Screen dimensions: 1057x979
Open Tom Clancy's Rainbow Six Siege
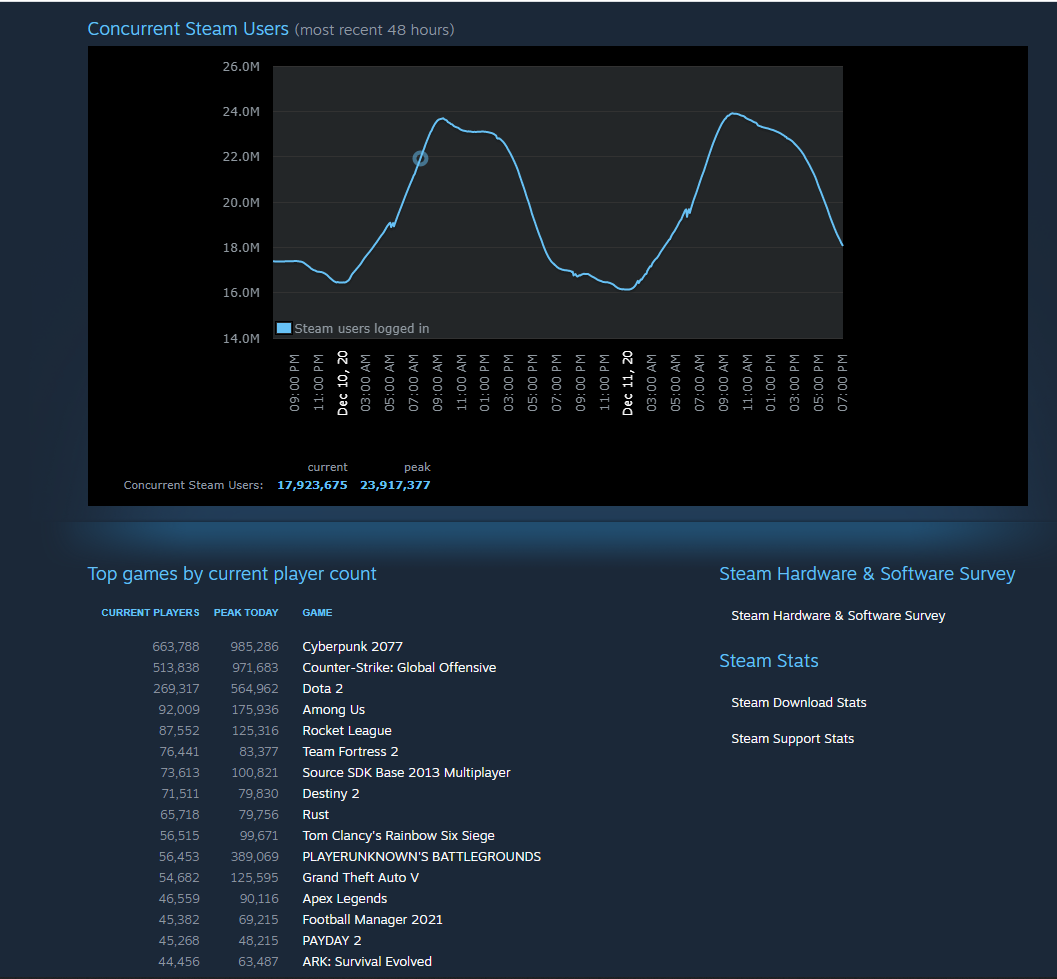point(398,835)
